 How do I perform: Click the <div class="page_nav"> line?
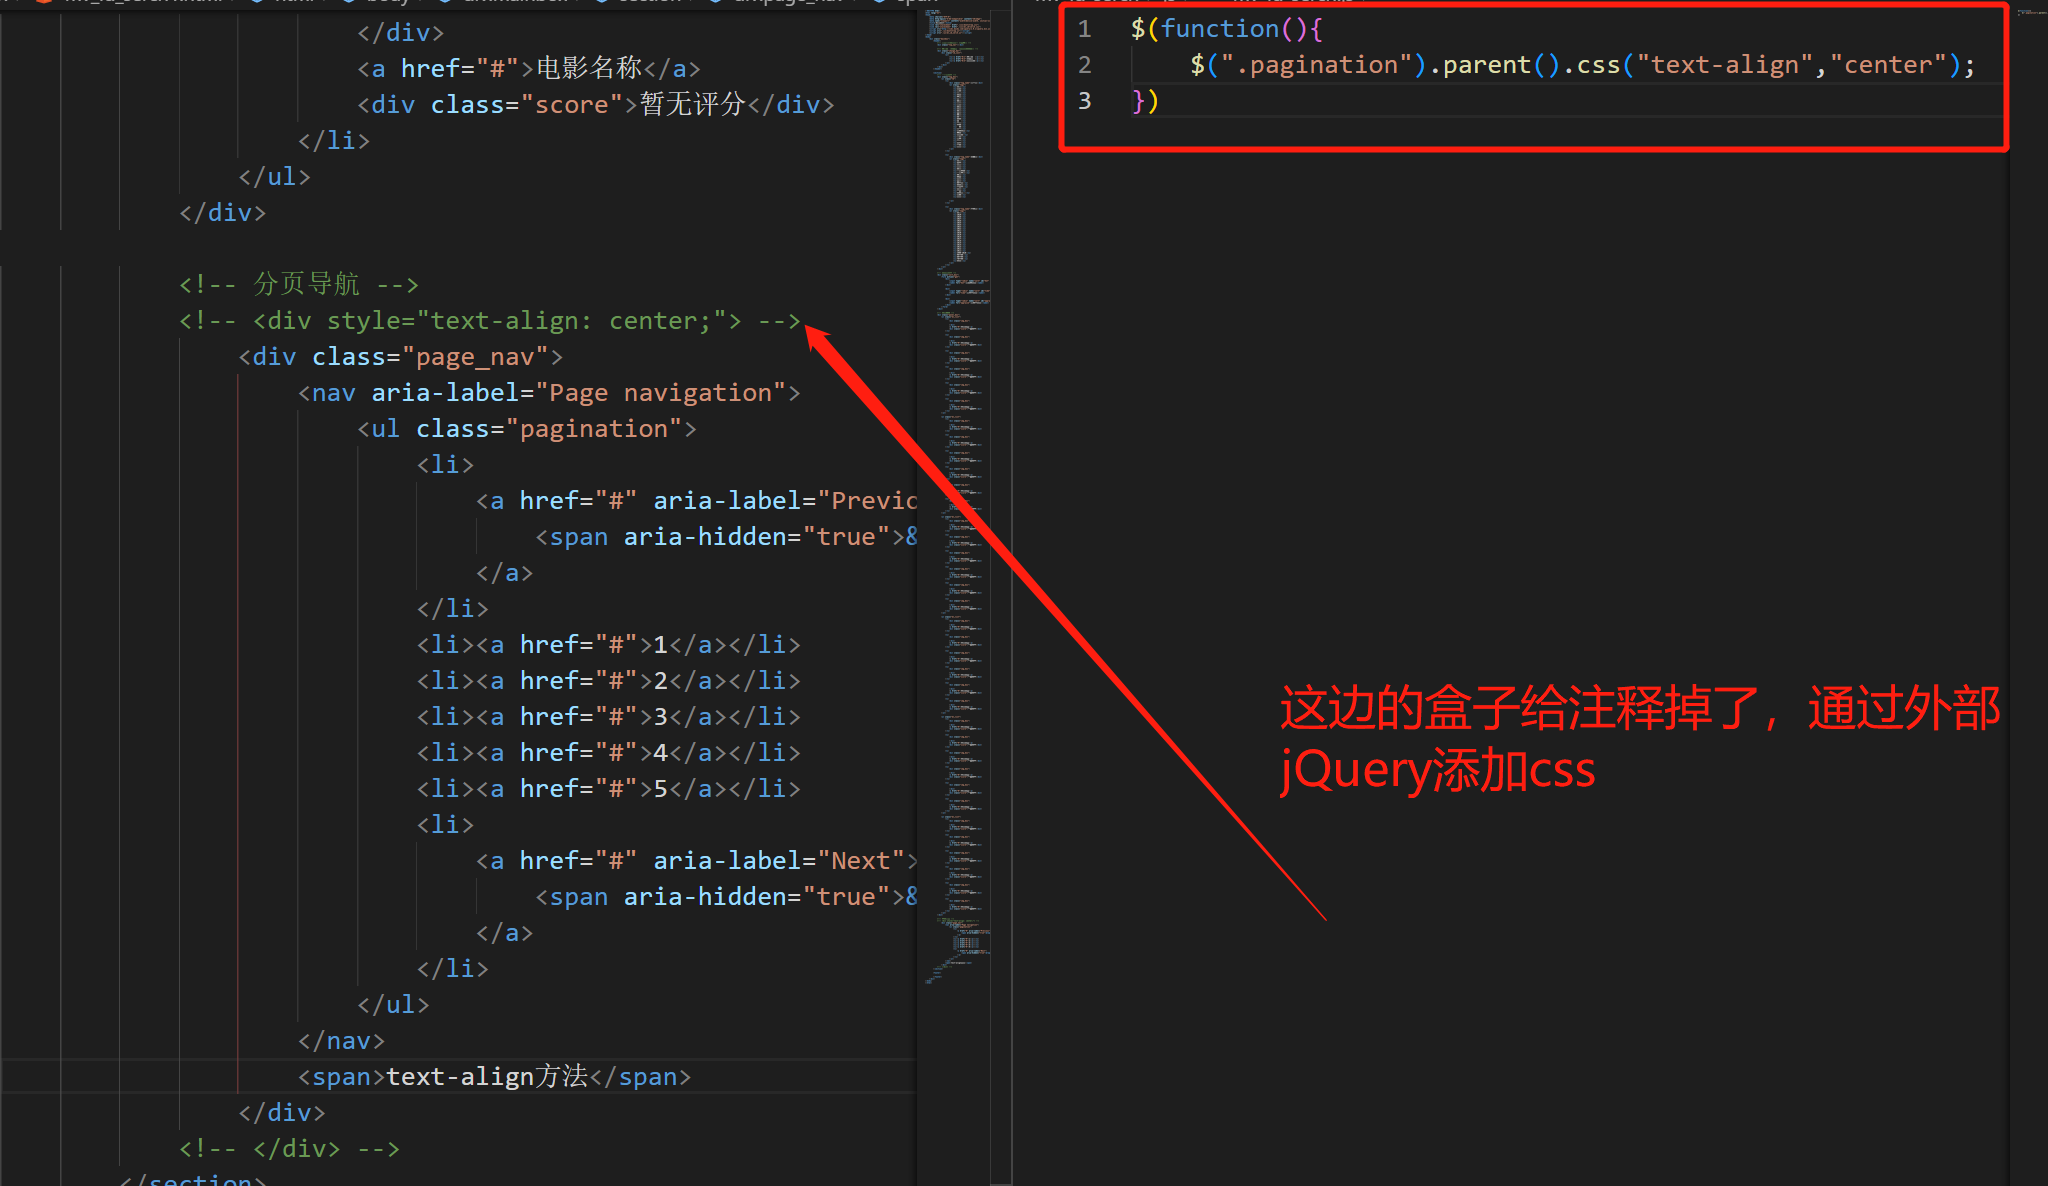tap(401, 356)
